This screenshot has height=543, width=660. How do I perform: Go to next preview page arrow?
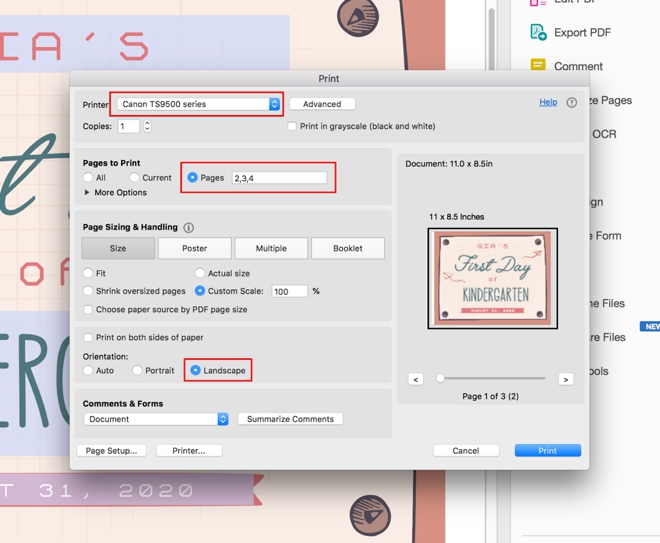coord(566,379)
